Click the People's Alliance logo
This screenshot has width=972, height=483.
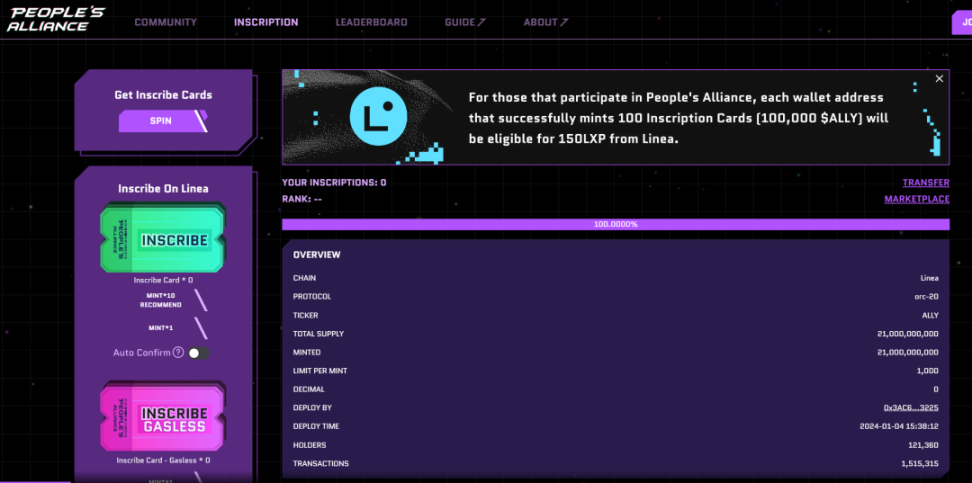point(55,17)
